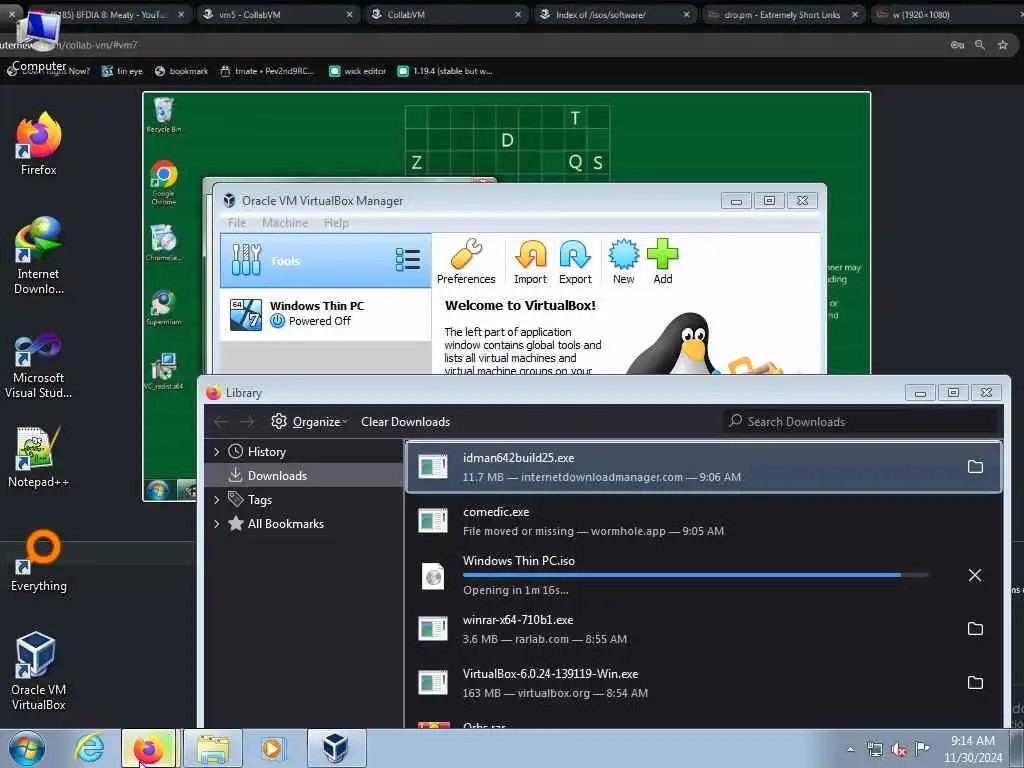Expand All Bookmarks in Library sidebar
The image size is (1024, 768).
[x=217, y=524]
